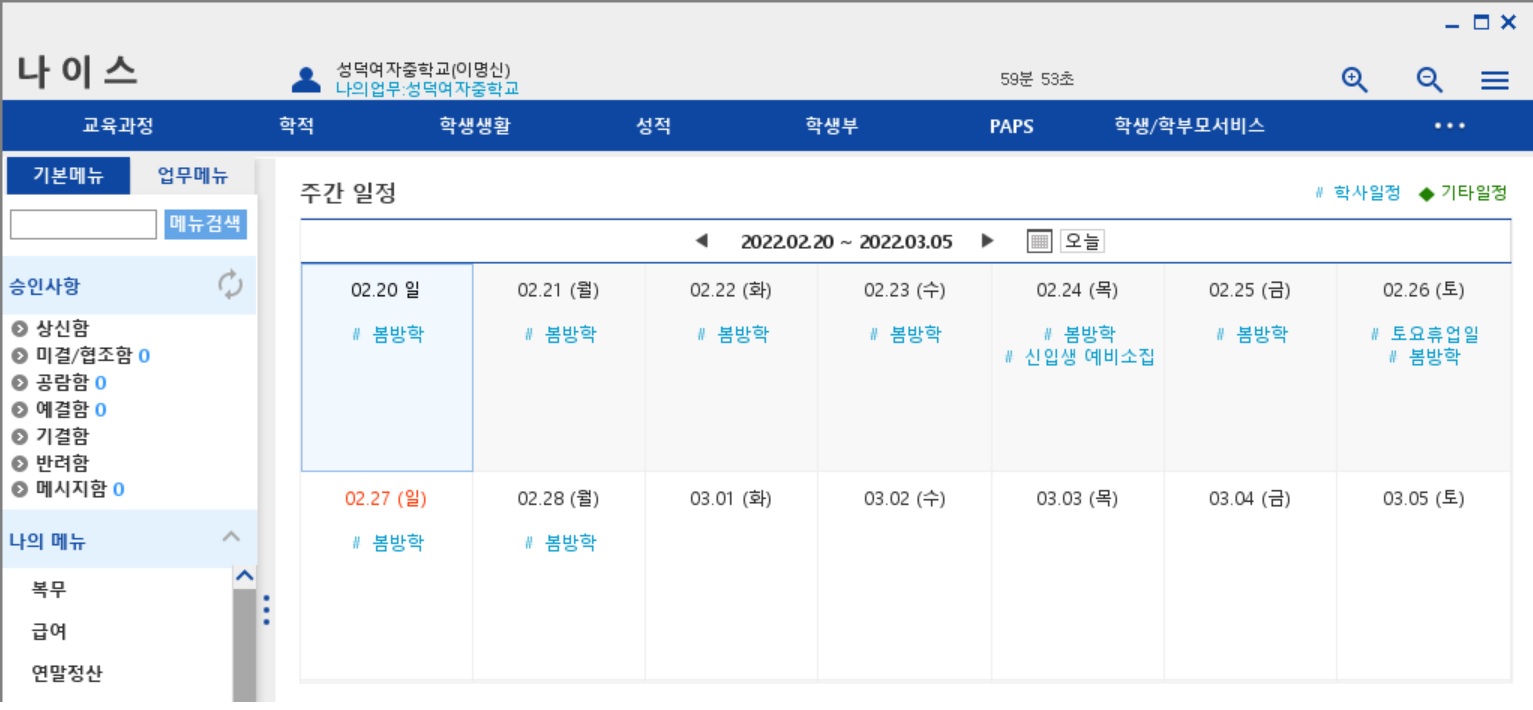
Task: Go to previous week with left arrow
Action: pyautogui.click(x=701, y=241)
